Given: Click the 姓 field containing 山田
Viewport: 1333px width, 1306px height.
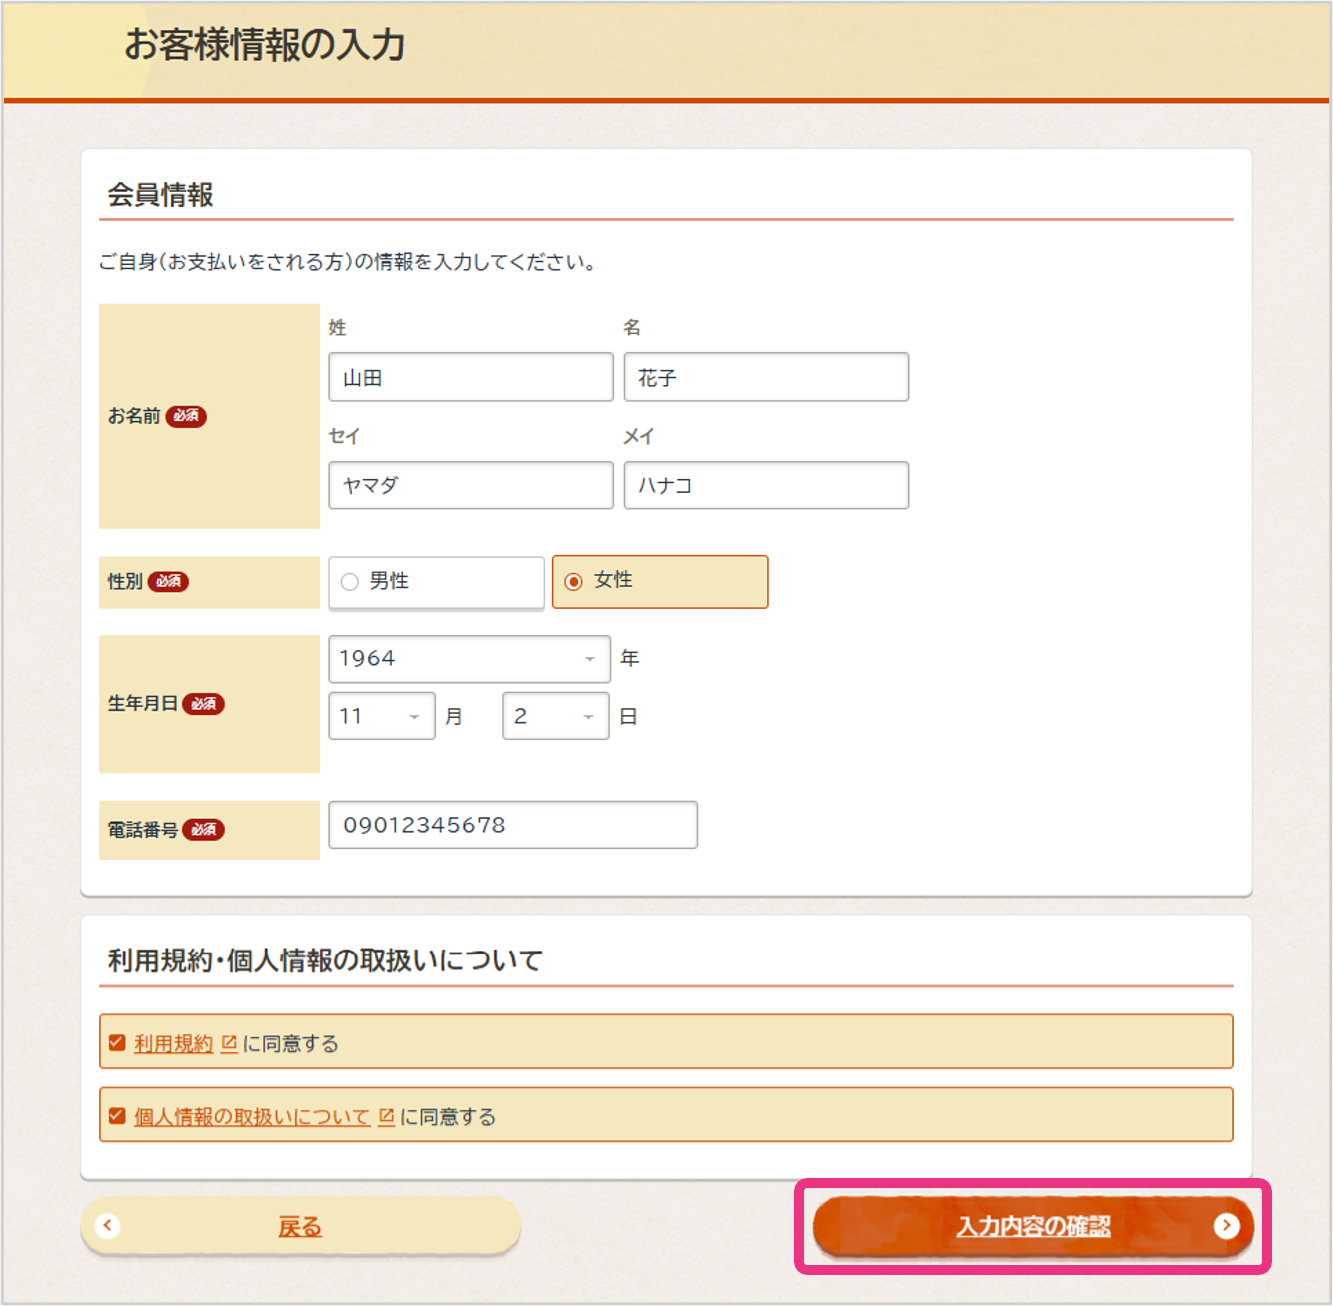Looking at the screenshot, I should [470, 377].
